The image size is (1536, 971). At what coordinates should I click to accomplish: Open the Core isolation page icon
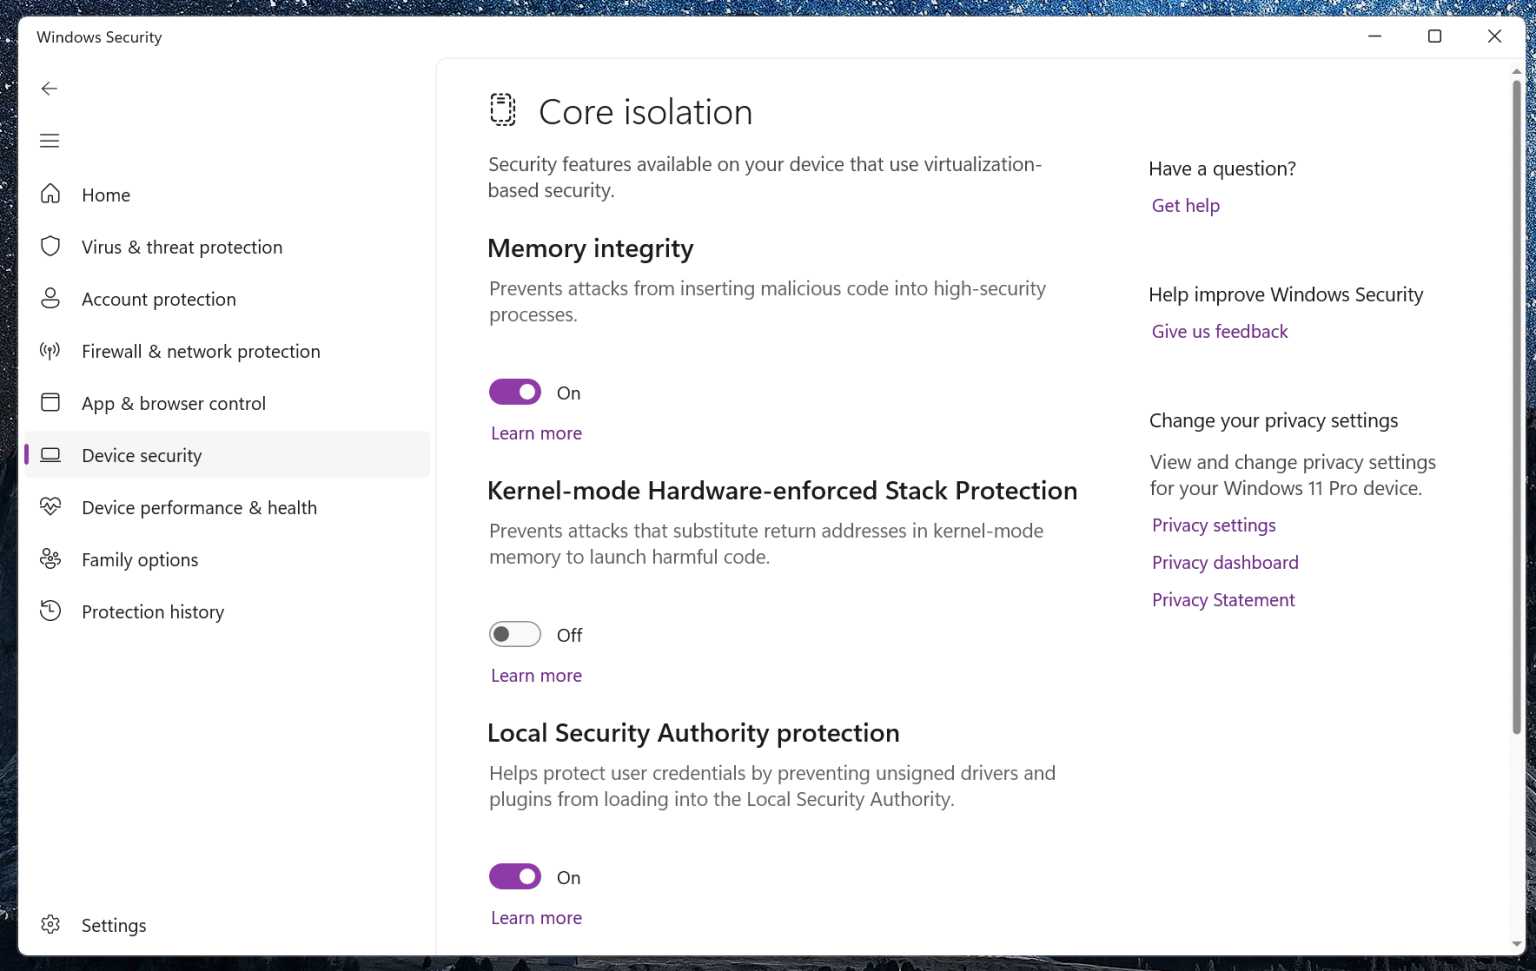pyautogui.click(x=501, y=110)
